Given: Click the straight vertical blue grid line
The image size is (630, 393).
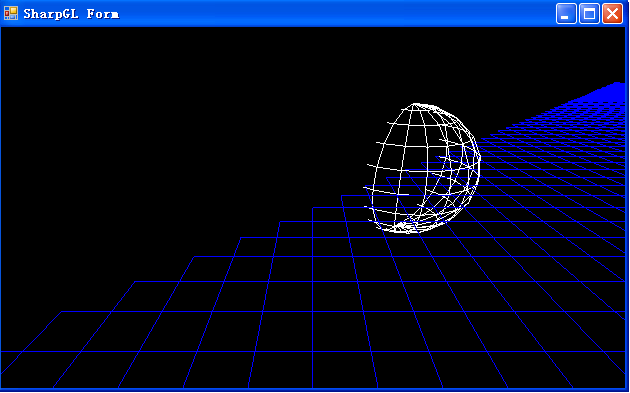Looking at the screenshot, I should [313, 297].
